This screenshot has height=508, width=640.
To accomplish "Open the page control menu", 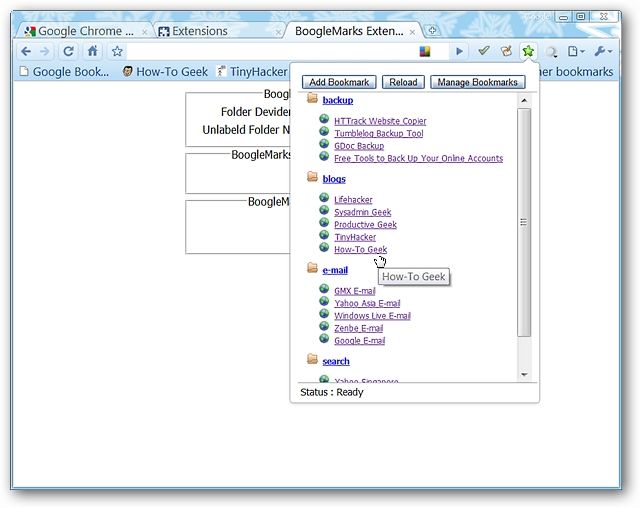I will tap(576, 51).
